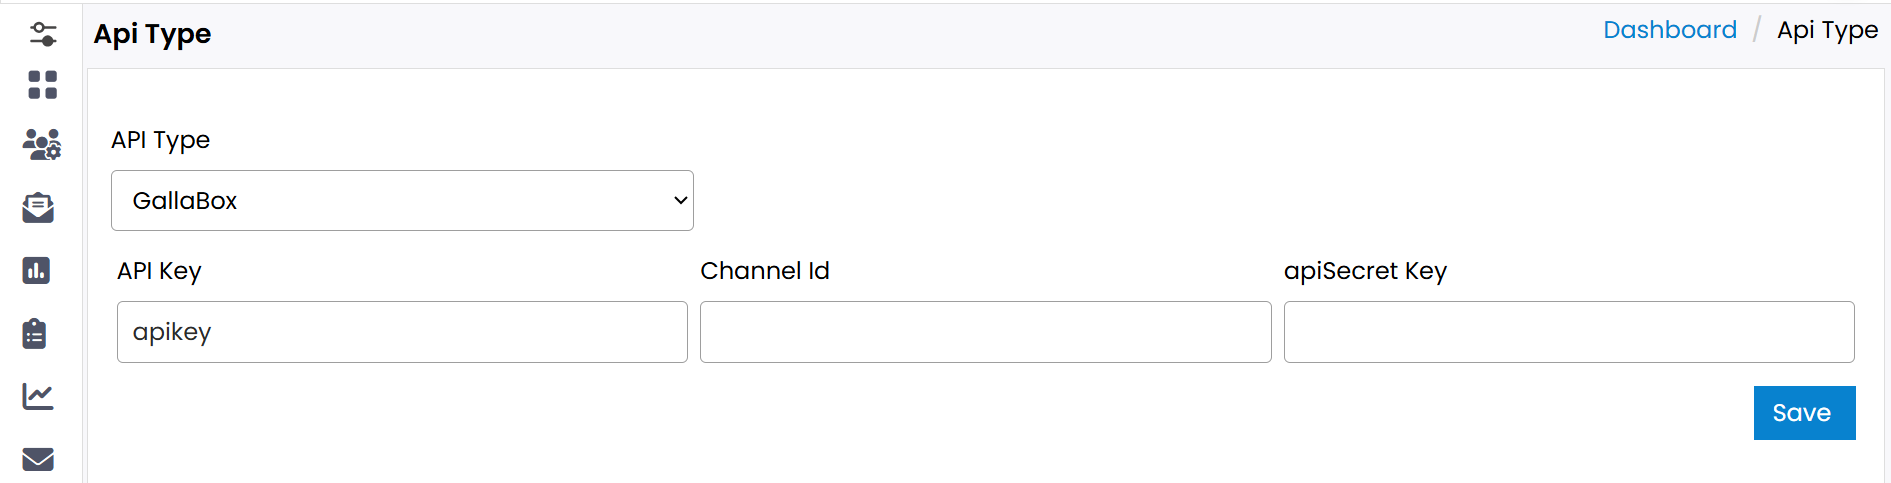The image size is (1891, 483).
Task: Click the Api Type breadcrumb item
Action: click(1827, 30)
